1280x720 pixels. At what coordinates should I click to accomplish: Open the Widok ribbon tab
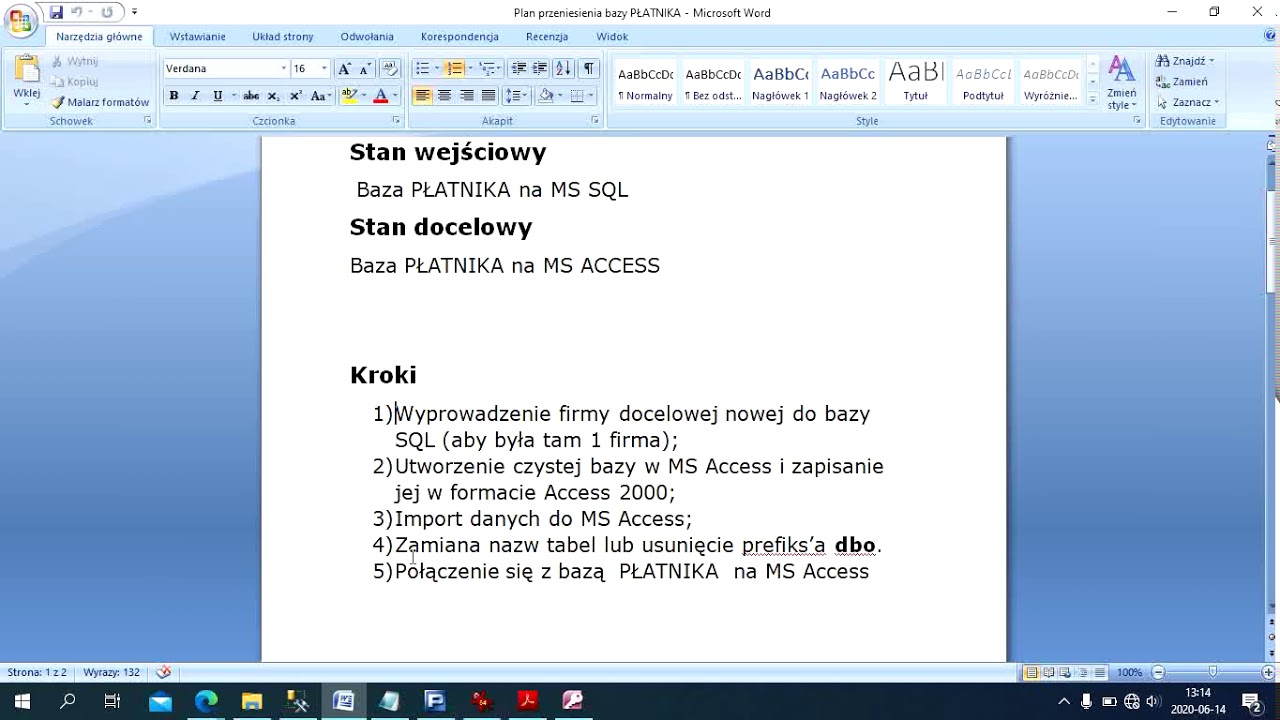(612, 37)
